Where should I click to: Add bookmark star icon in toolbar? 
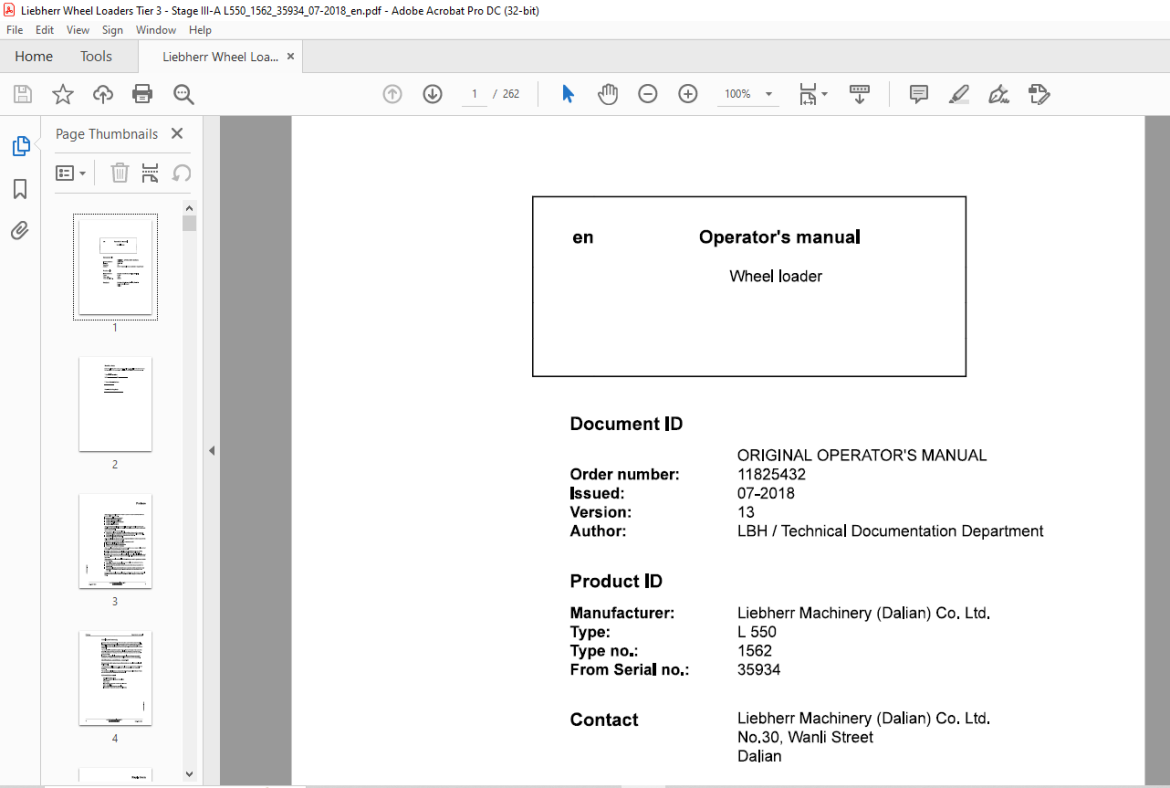pyautogui.click(x=63, y=94)
